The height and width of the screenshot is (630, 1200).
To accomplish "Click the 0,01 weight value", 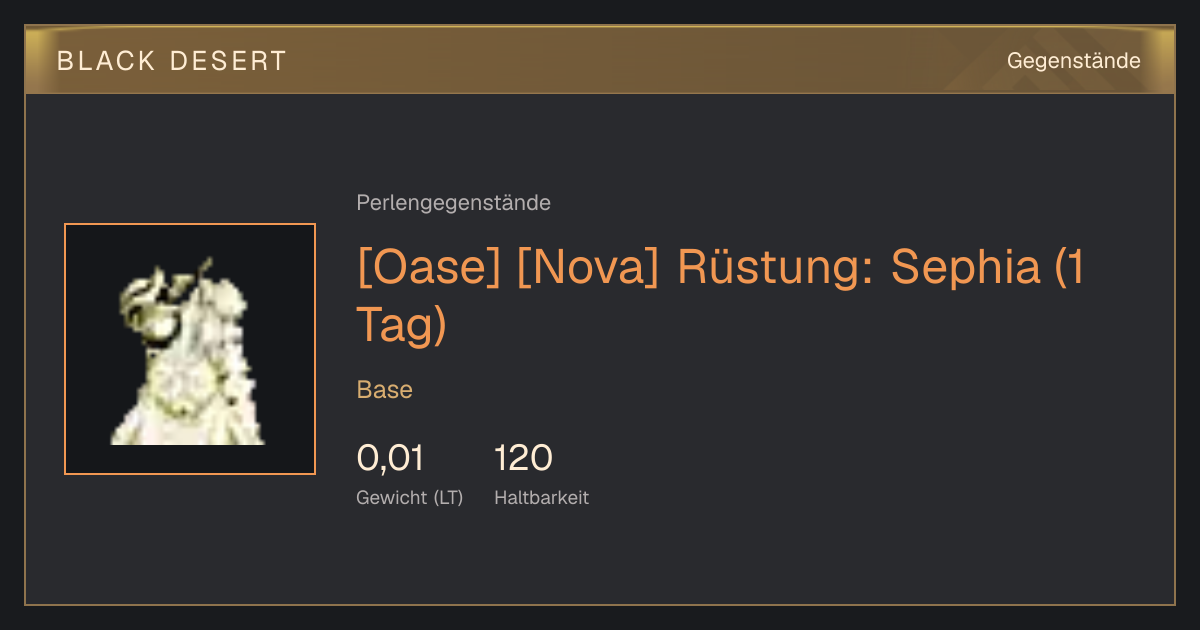I will 390,459.
